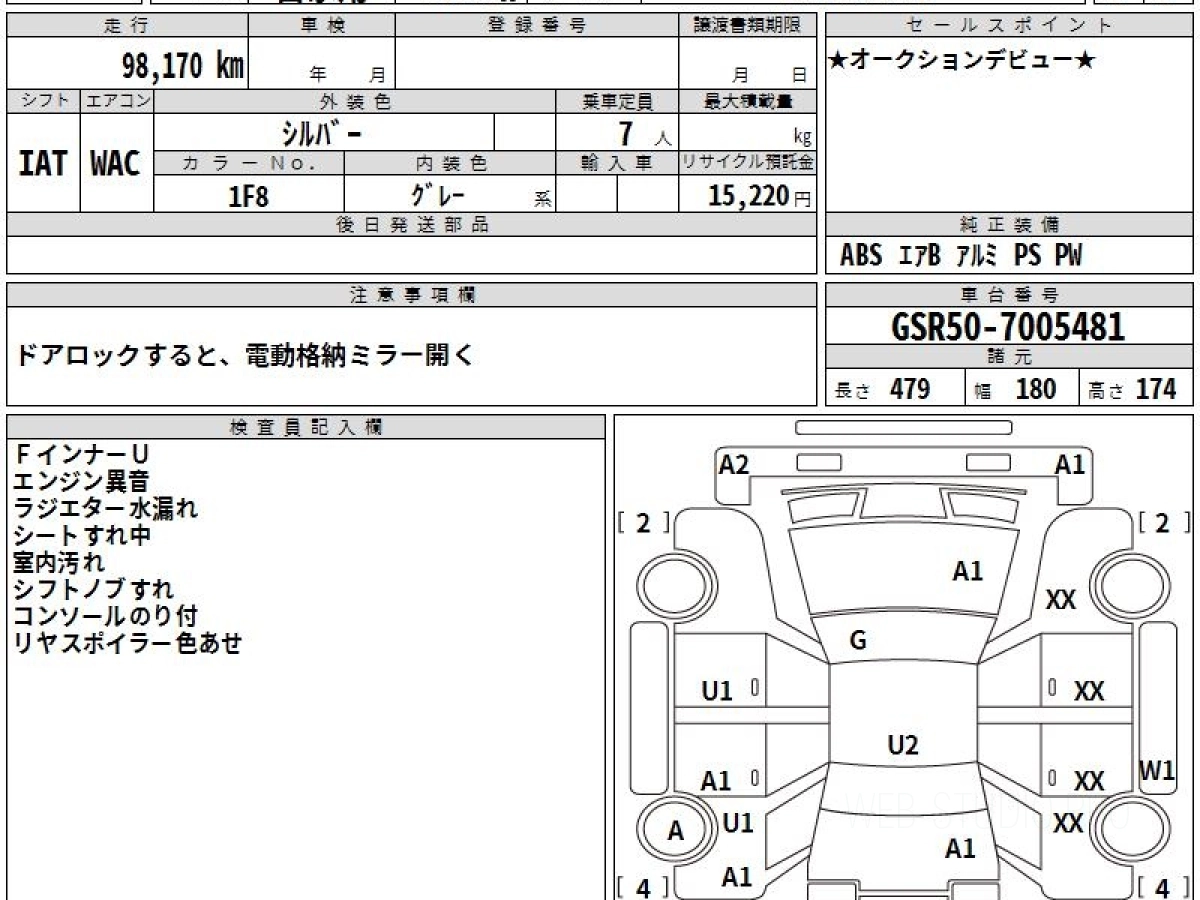Select the 純正装備 header
Screen dimensions: 1200x900
click(1010, 225)
